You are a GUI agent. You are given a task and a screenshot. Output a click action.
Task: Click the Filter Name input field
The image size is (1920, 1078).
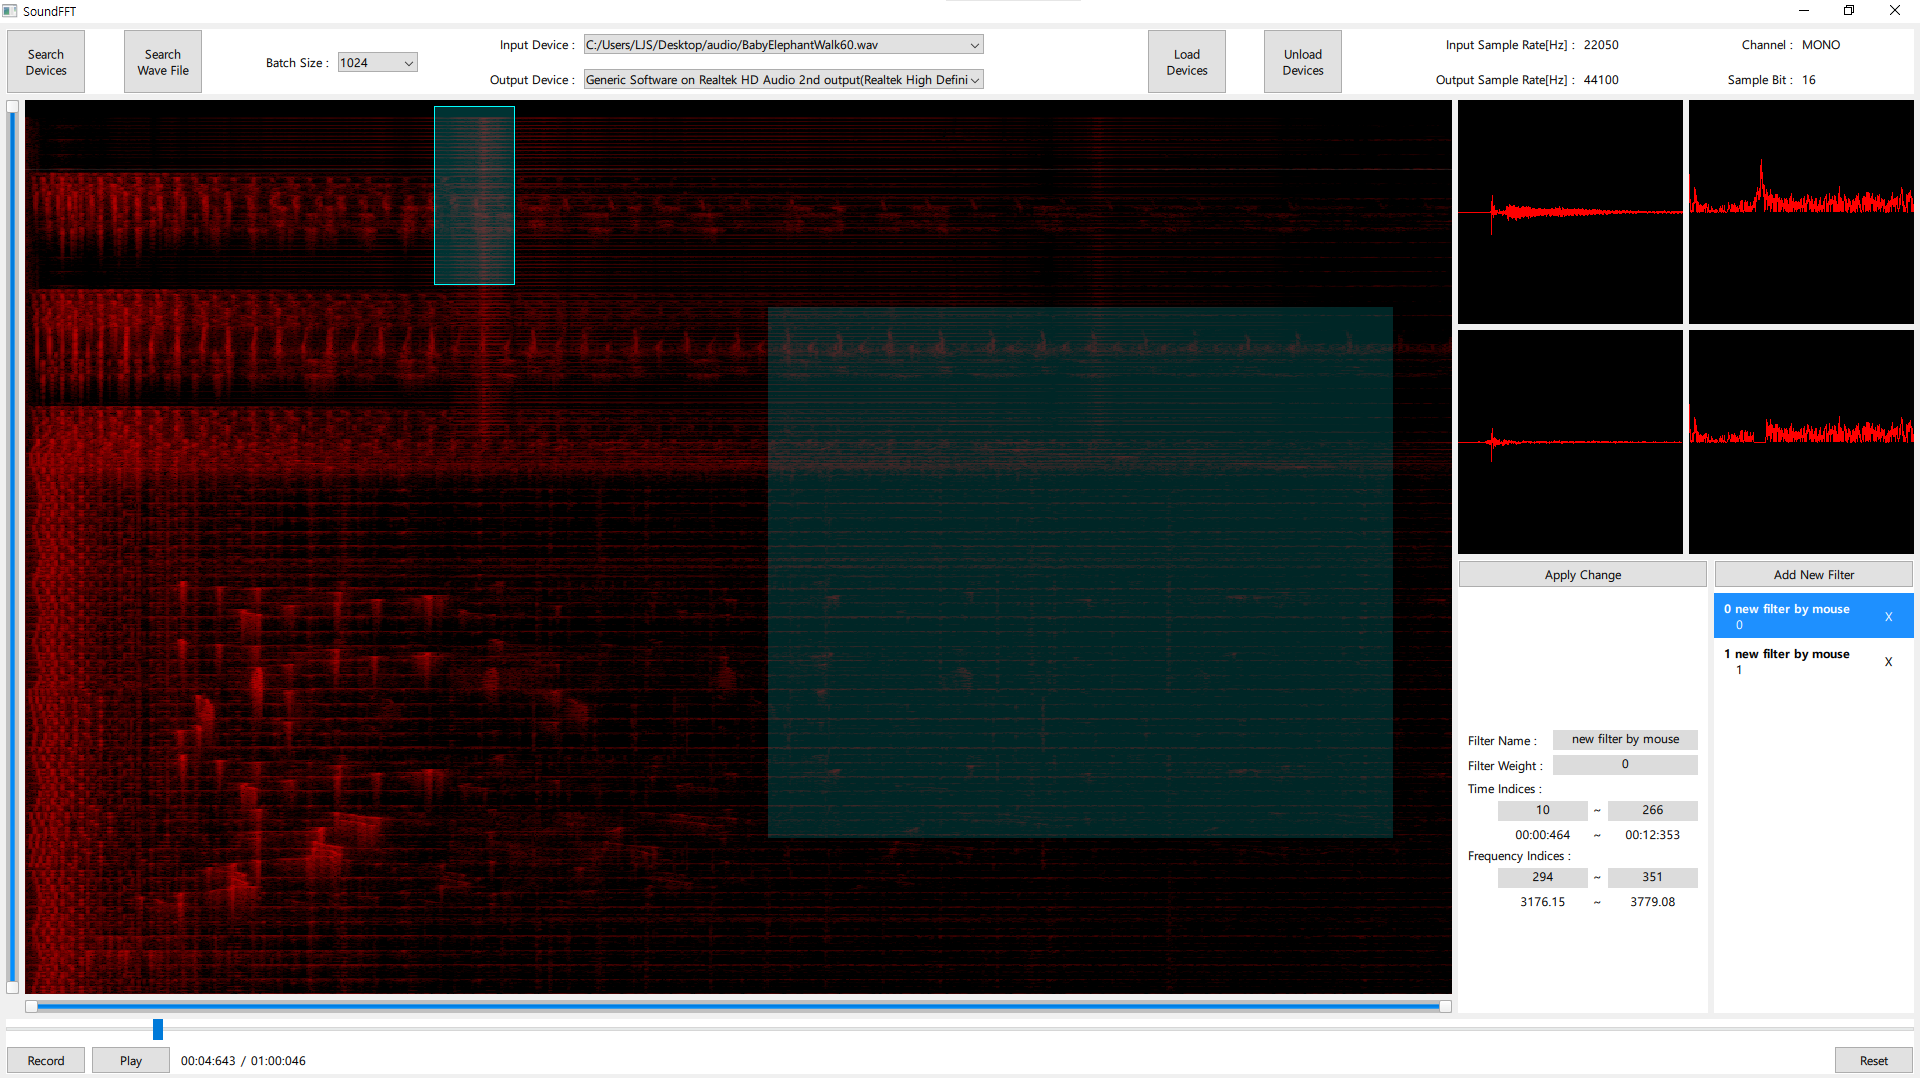point(1625,740)
